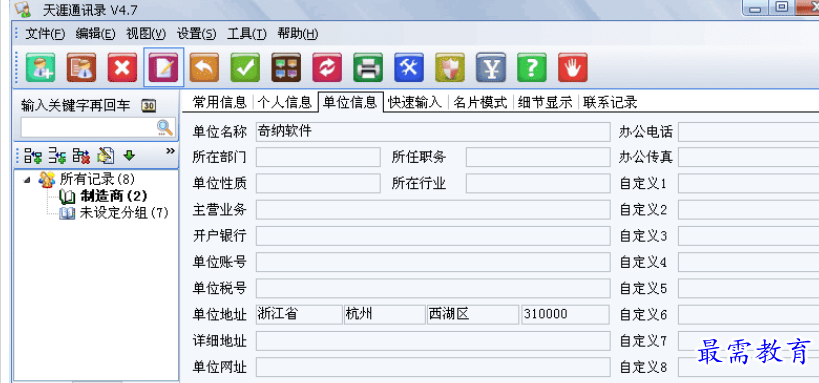The width and height of the screenshot is (819, 383).
Task: Click the add group icon in tree toolbar
Action: point(33,155)
